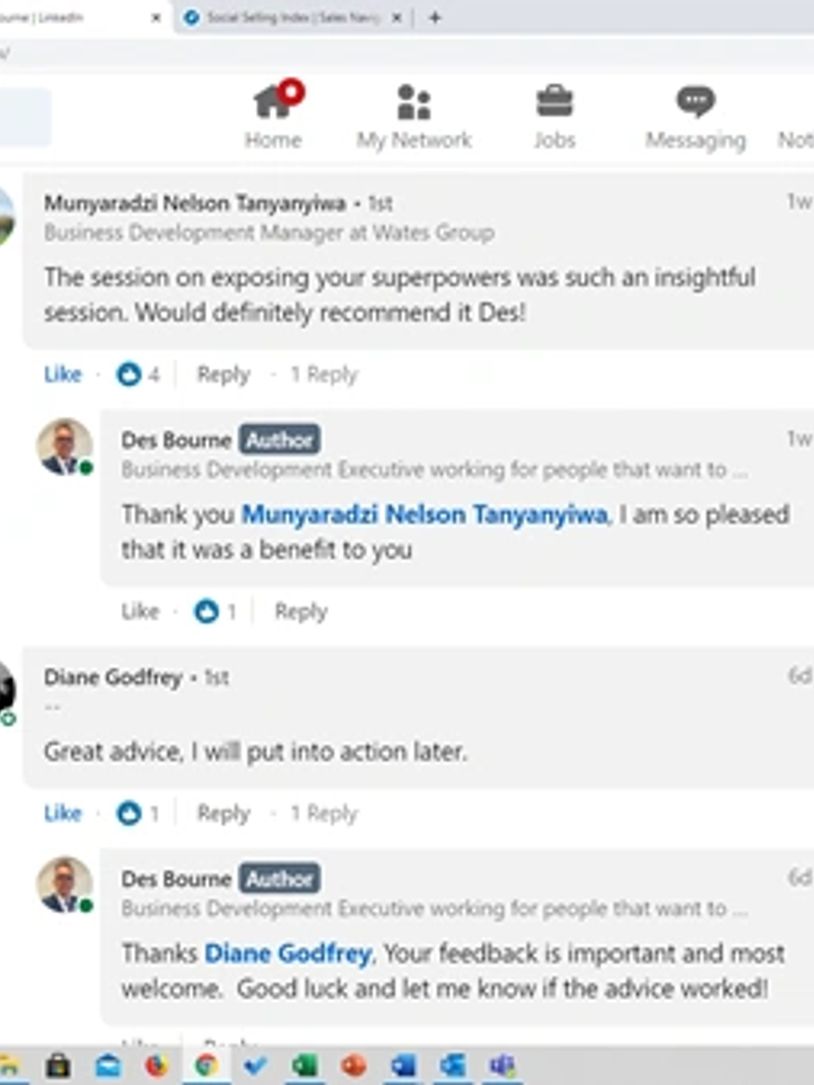This screenshot has width=814, height=1085.
Task: Open a new browser tab
Action: click(434, 18)
